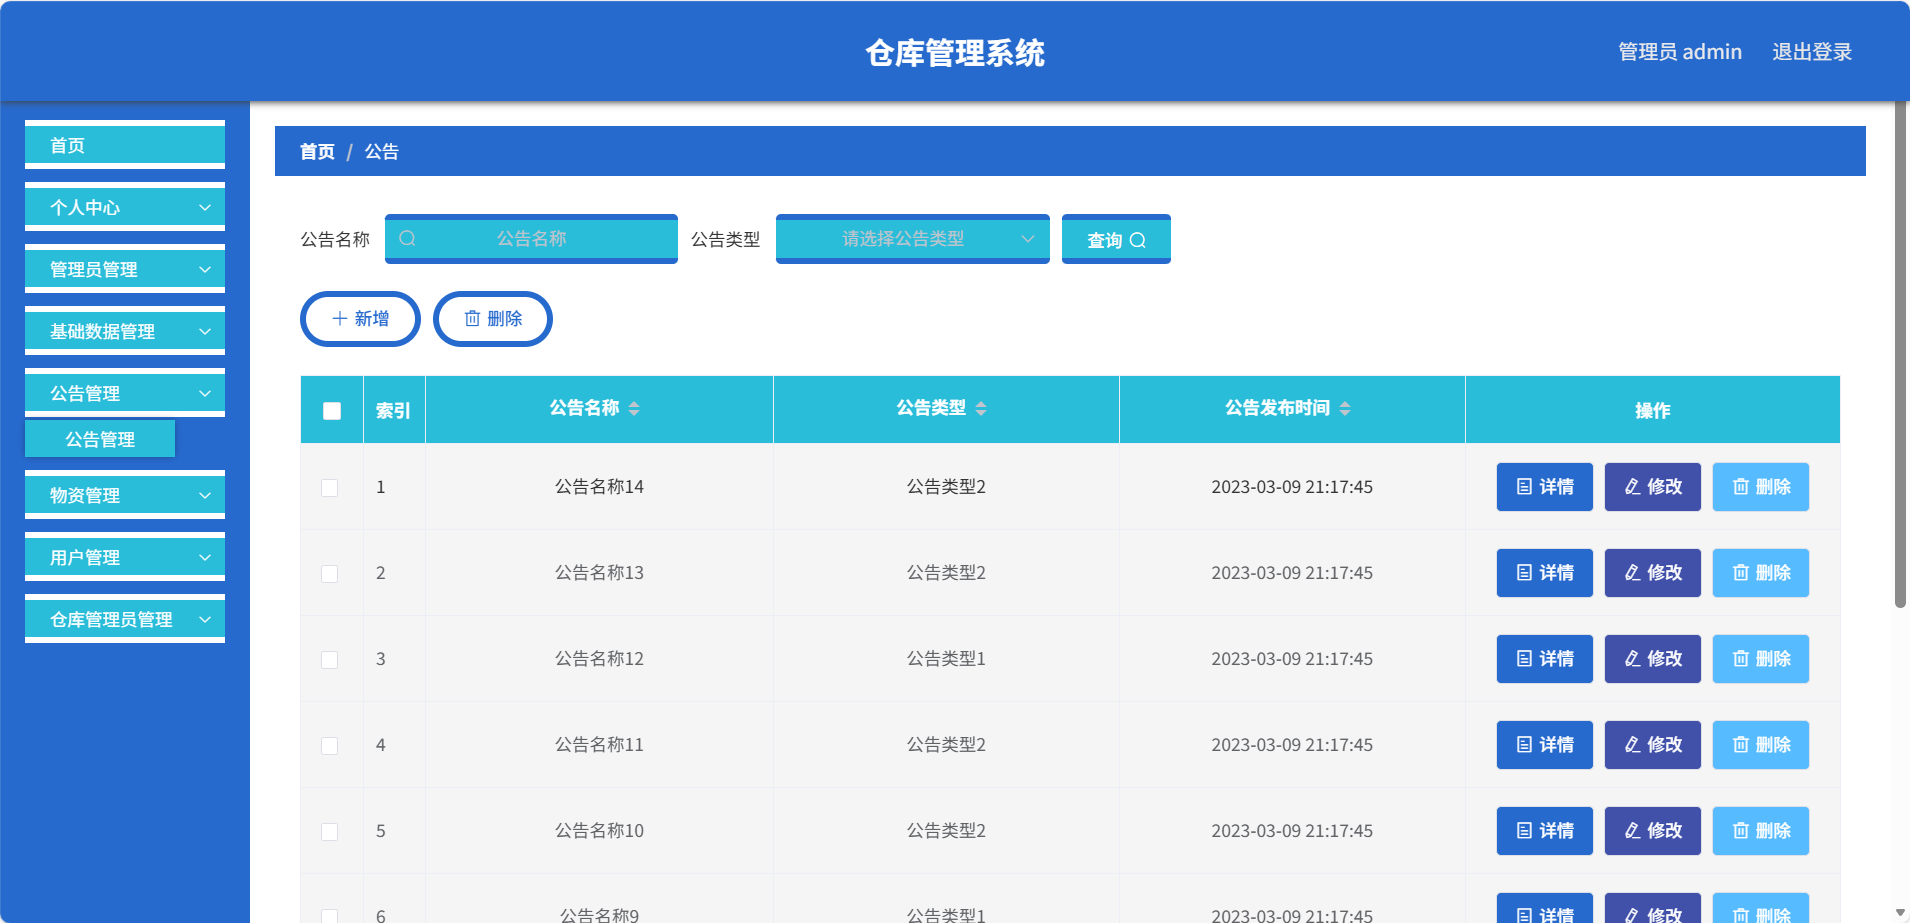Click 修改 for 公告名称12 row

coord(1653,659)
